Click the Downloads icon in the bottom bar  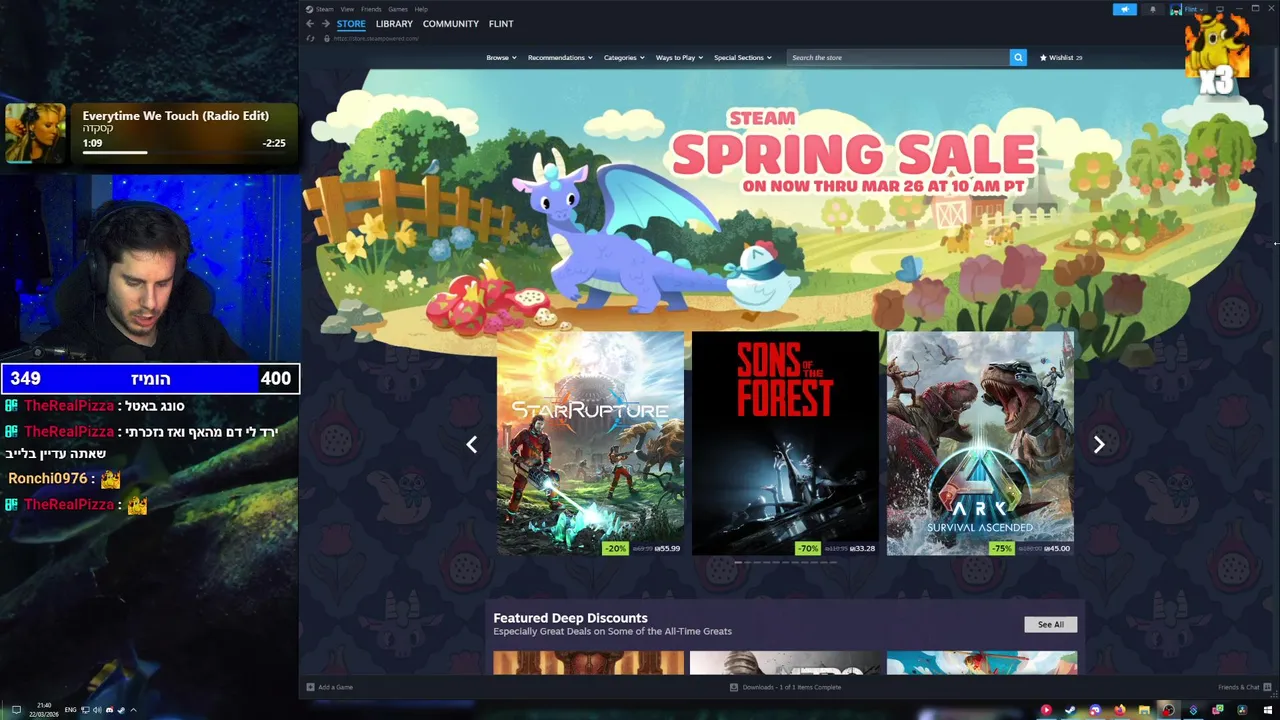click(734, 687)
